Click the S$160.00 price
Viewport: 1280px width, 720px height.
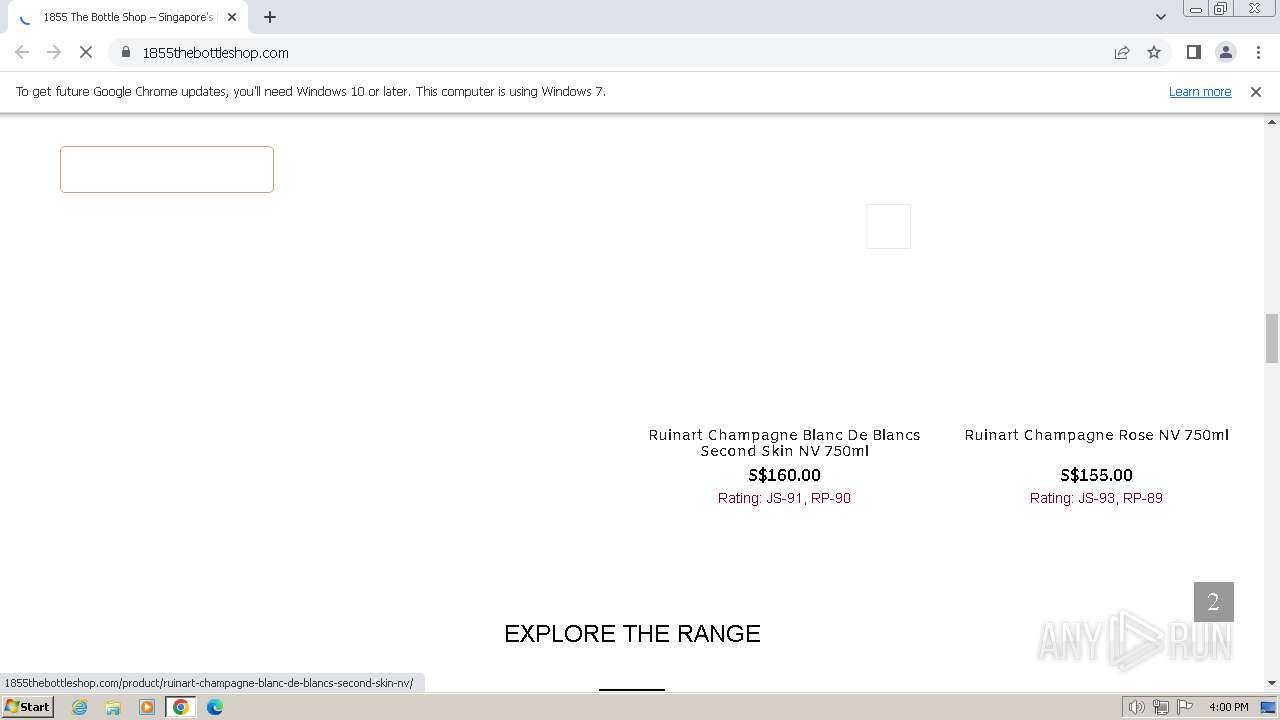click(784, 475)
